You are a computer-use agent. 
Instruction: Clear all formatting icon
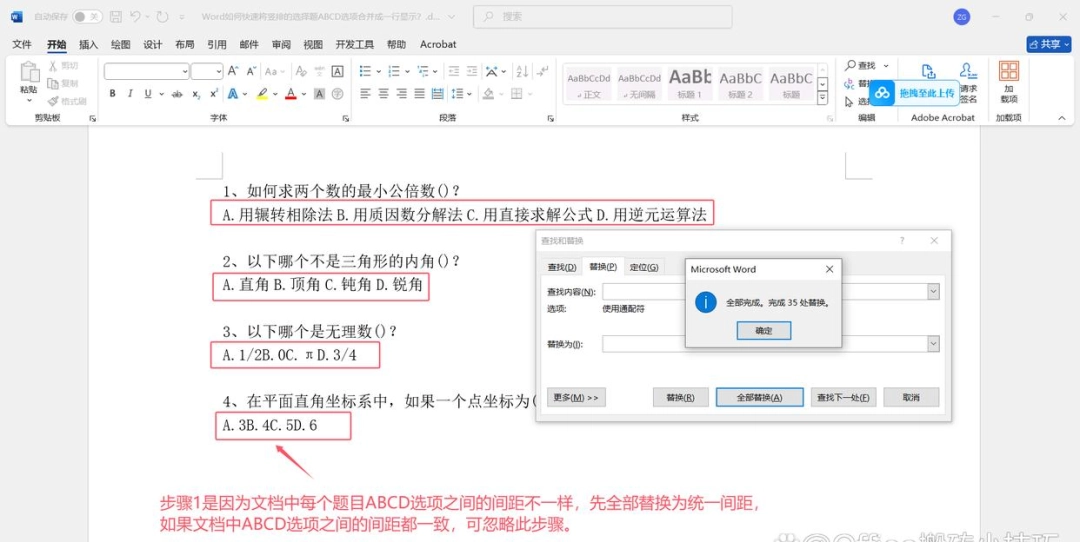pos(301,71)
